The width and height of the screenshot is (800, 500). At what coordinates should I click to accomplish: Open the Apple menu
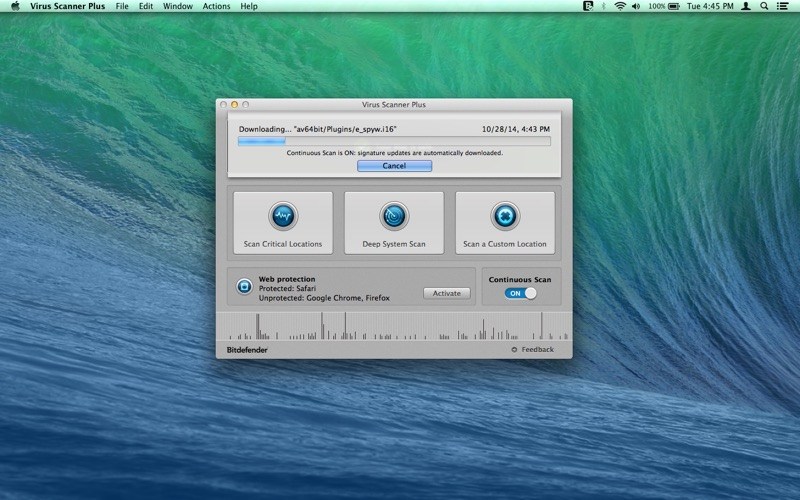click(14, 6)
